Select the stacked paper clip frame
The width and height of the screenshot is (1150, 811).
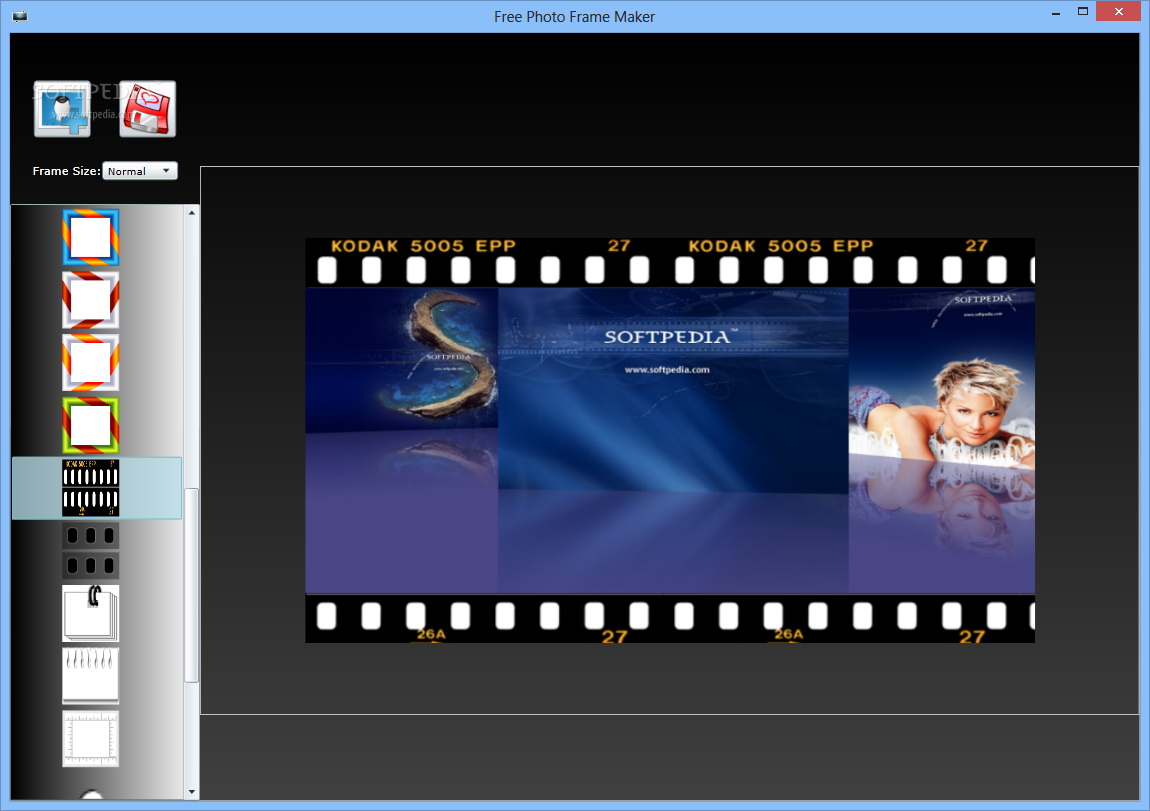91,613
